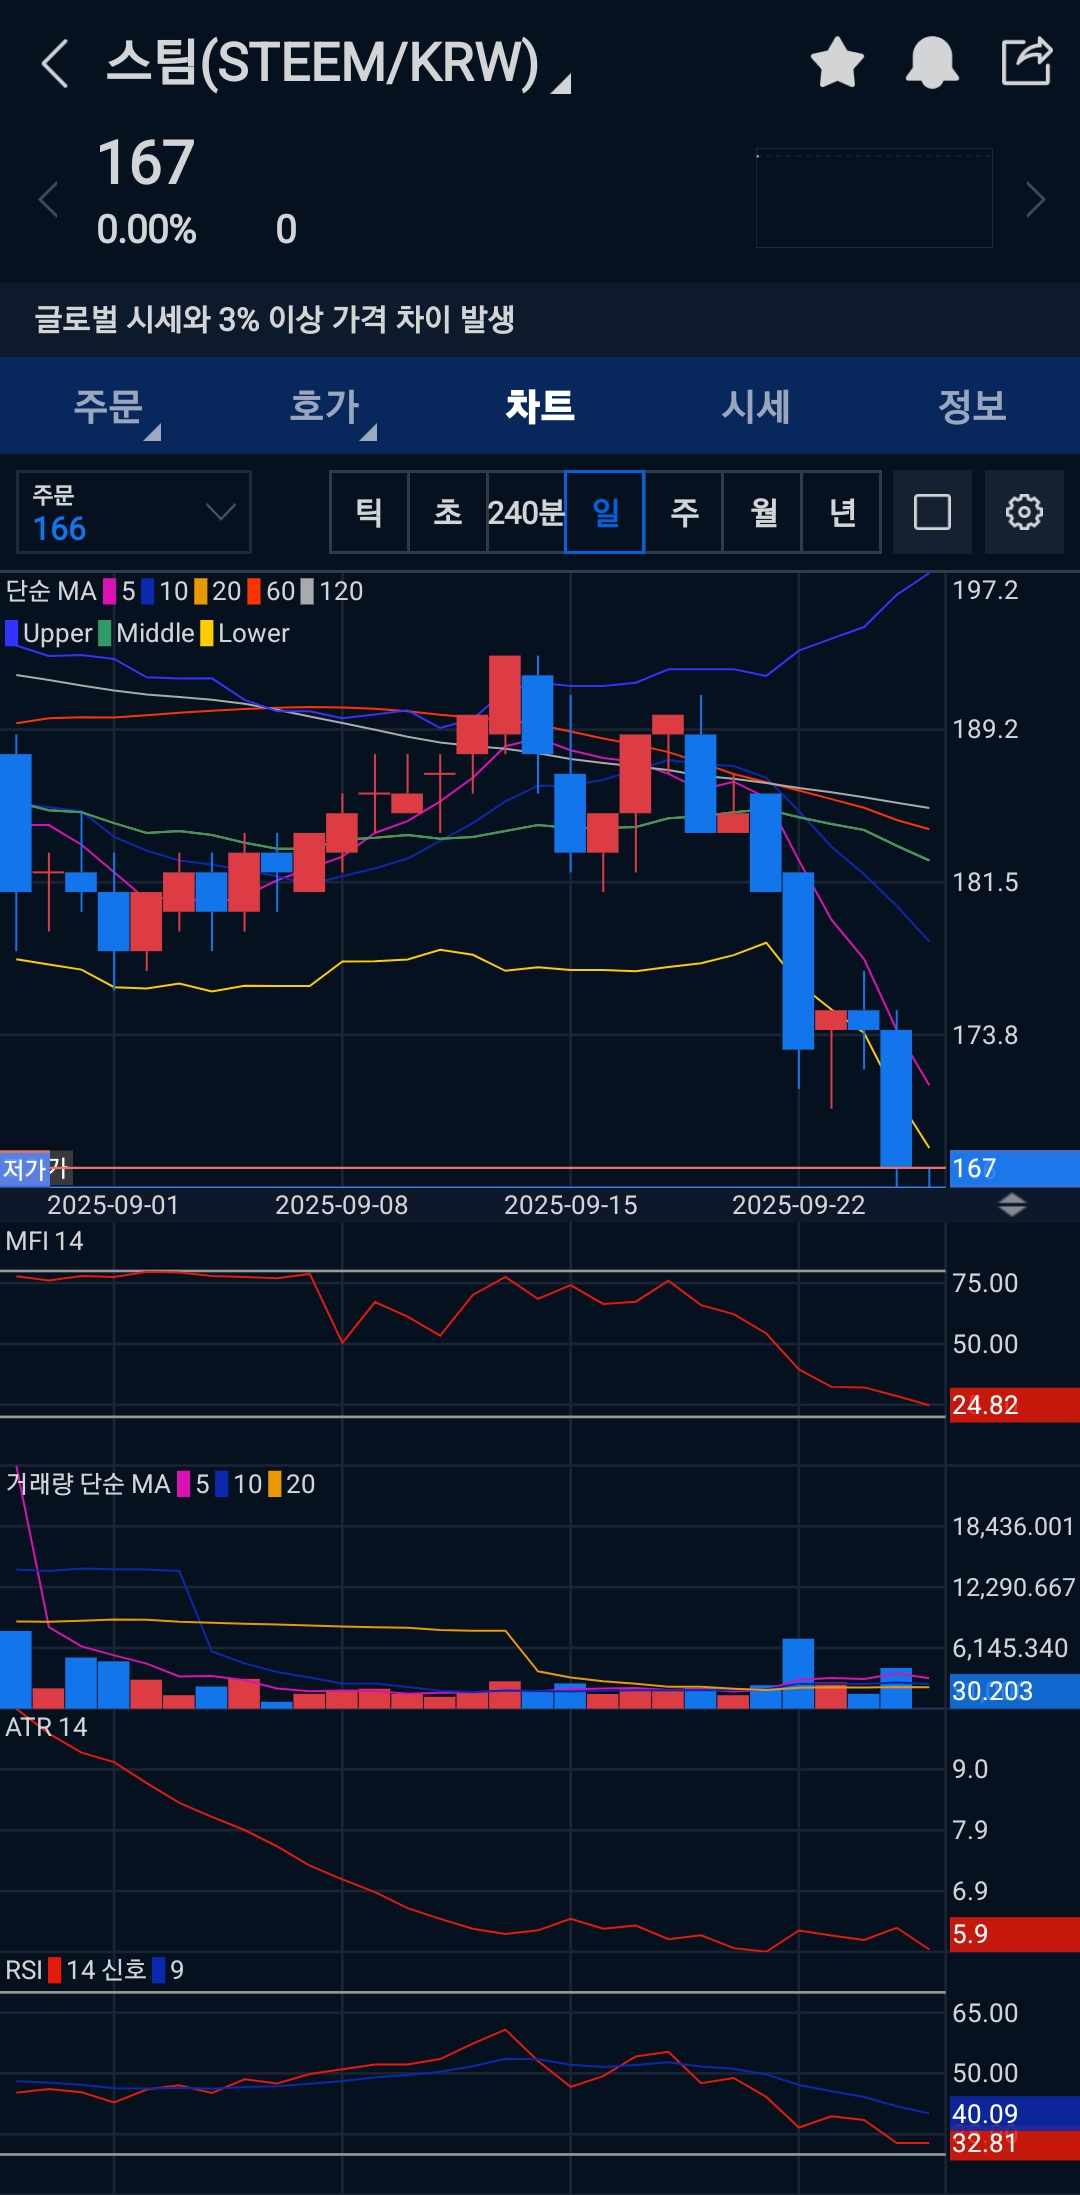Tap the chart resize handle arrows
Viewport: 1080px width, 2195px height.
click(1012, 1205)
